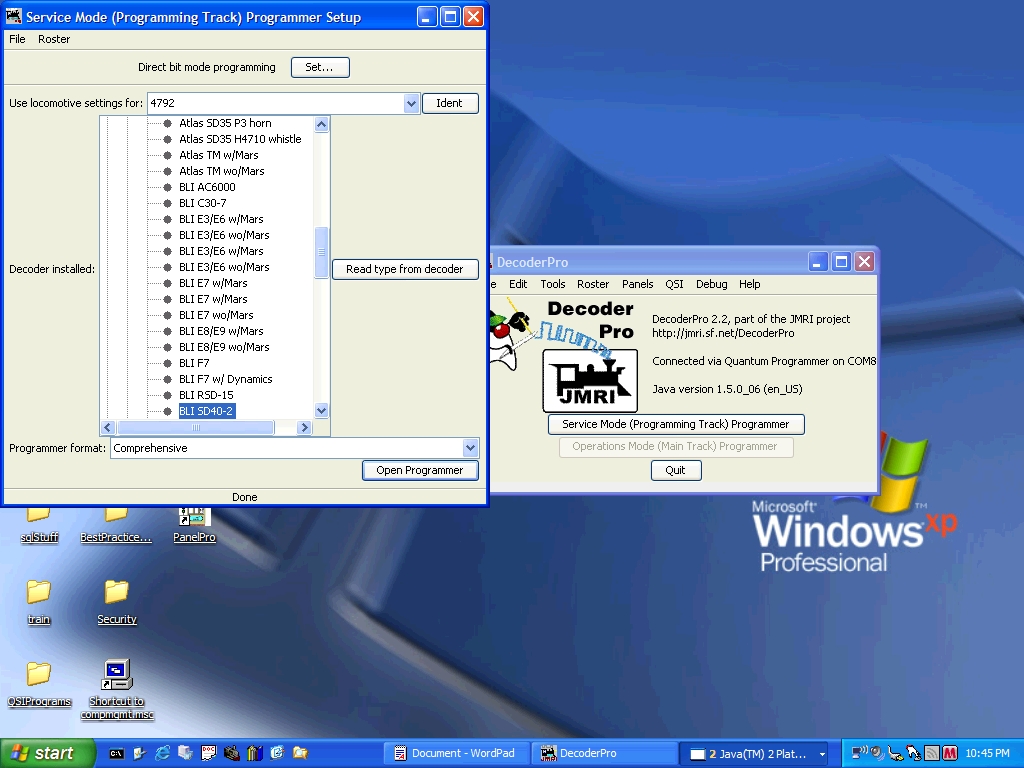This screenshot has width=1024, height=768.
Task: Open the QSIPrograms desktop folder
Action: click(x=39, y=684)
